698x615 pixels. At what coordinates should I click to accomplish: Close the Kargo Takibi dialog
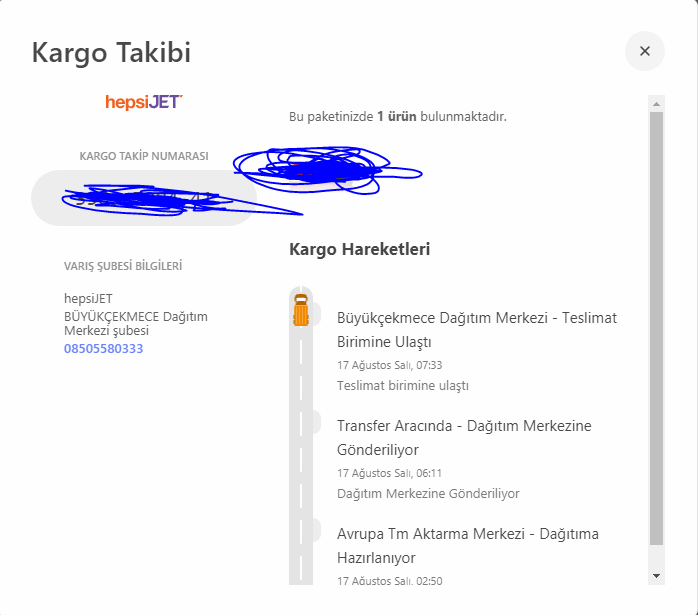click(x=644, y=51)
